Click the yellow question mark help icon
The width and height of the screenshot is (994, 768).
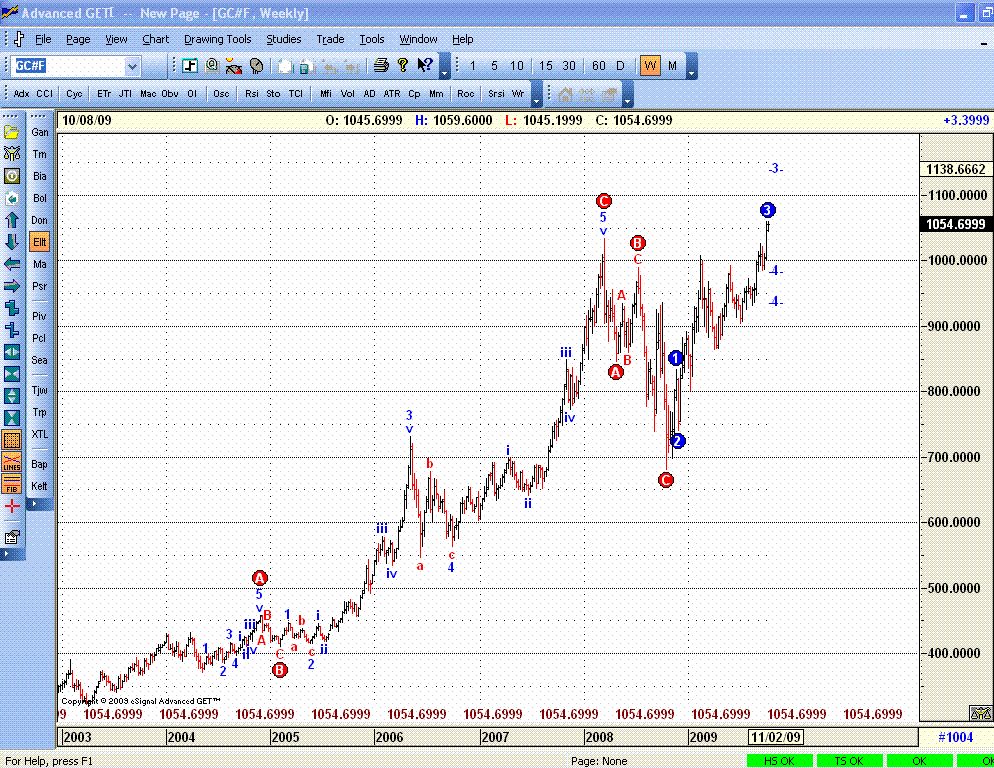pyautogui.click(x=403, y=65)
